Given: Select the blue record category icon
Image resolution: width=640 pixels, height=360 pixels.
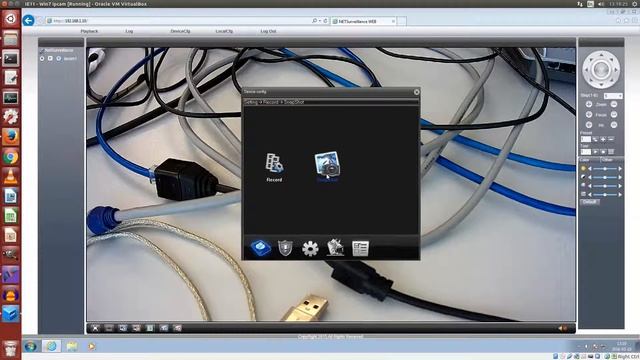Looking at the screenshot, I should pyautogui.click(x=260, y=248).
